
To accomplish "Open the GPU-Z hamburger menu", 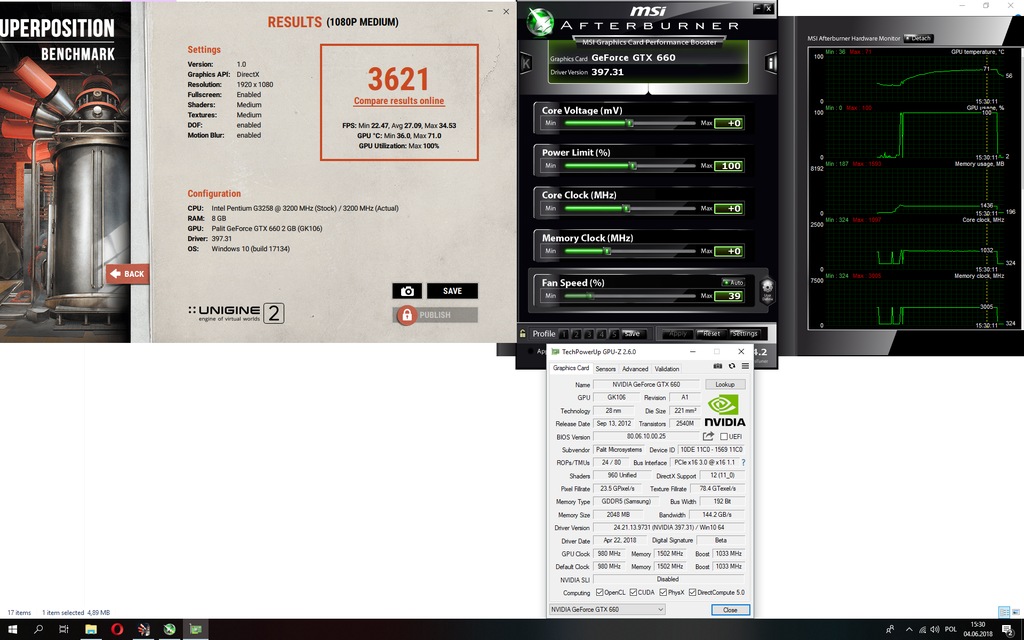I will (745, 366).
